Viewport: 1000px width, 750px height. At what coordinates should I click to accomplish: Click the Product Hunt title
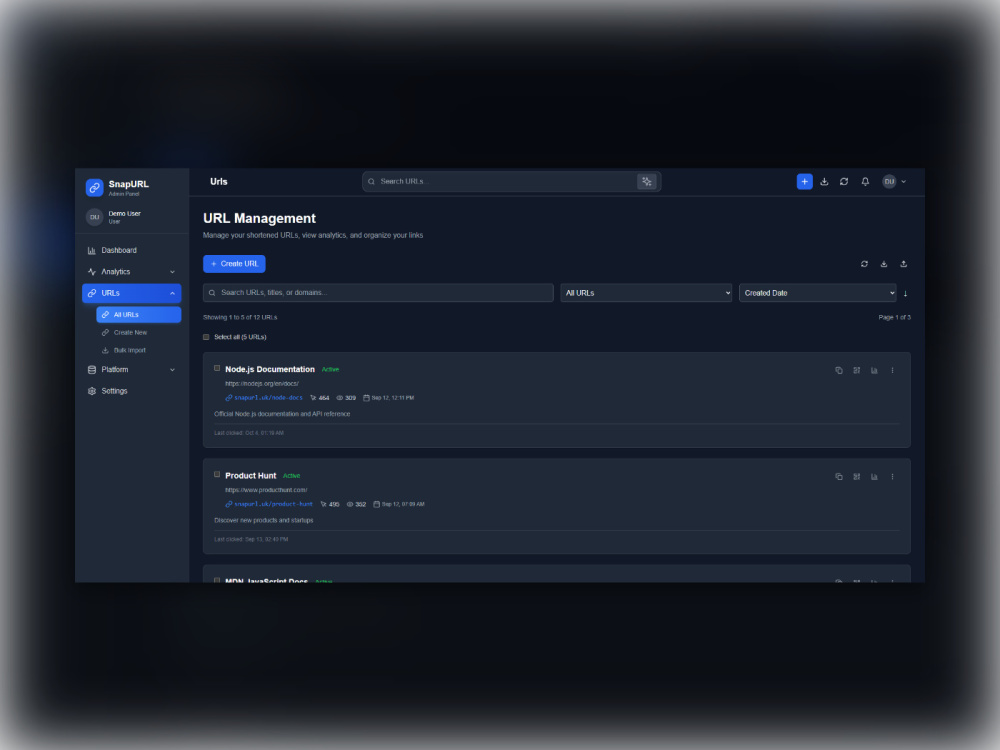pos(251,476)
